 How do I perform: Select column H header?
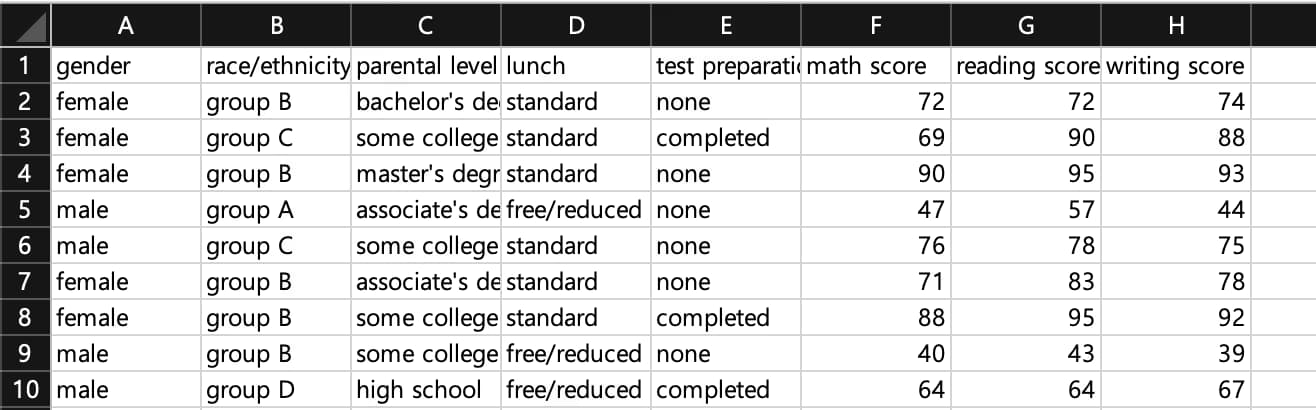point(1176,28)
